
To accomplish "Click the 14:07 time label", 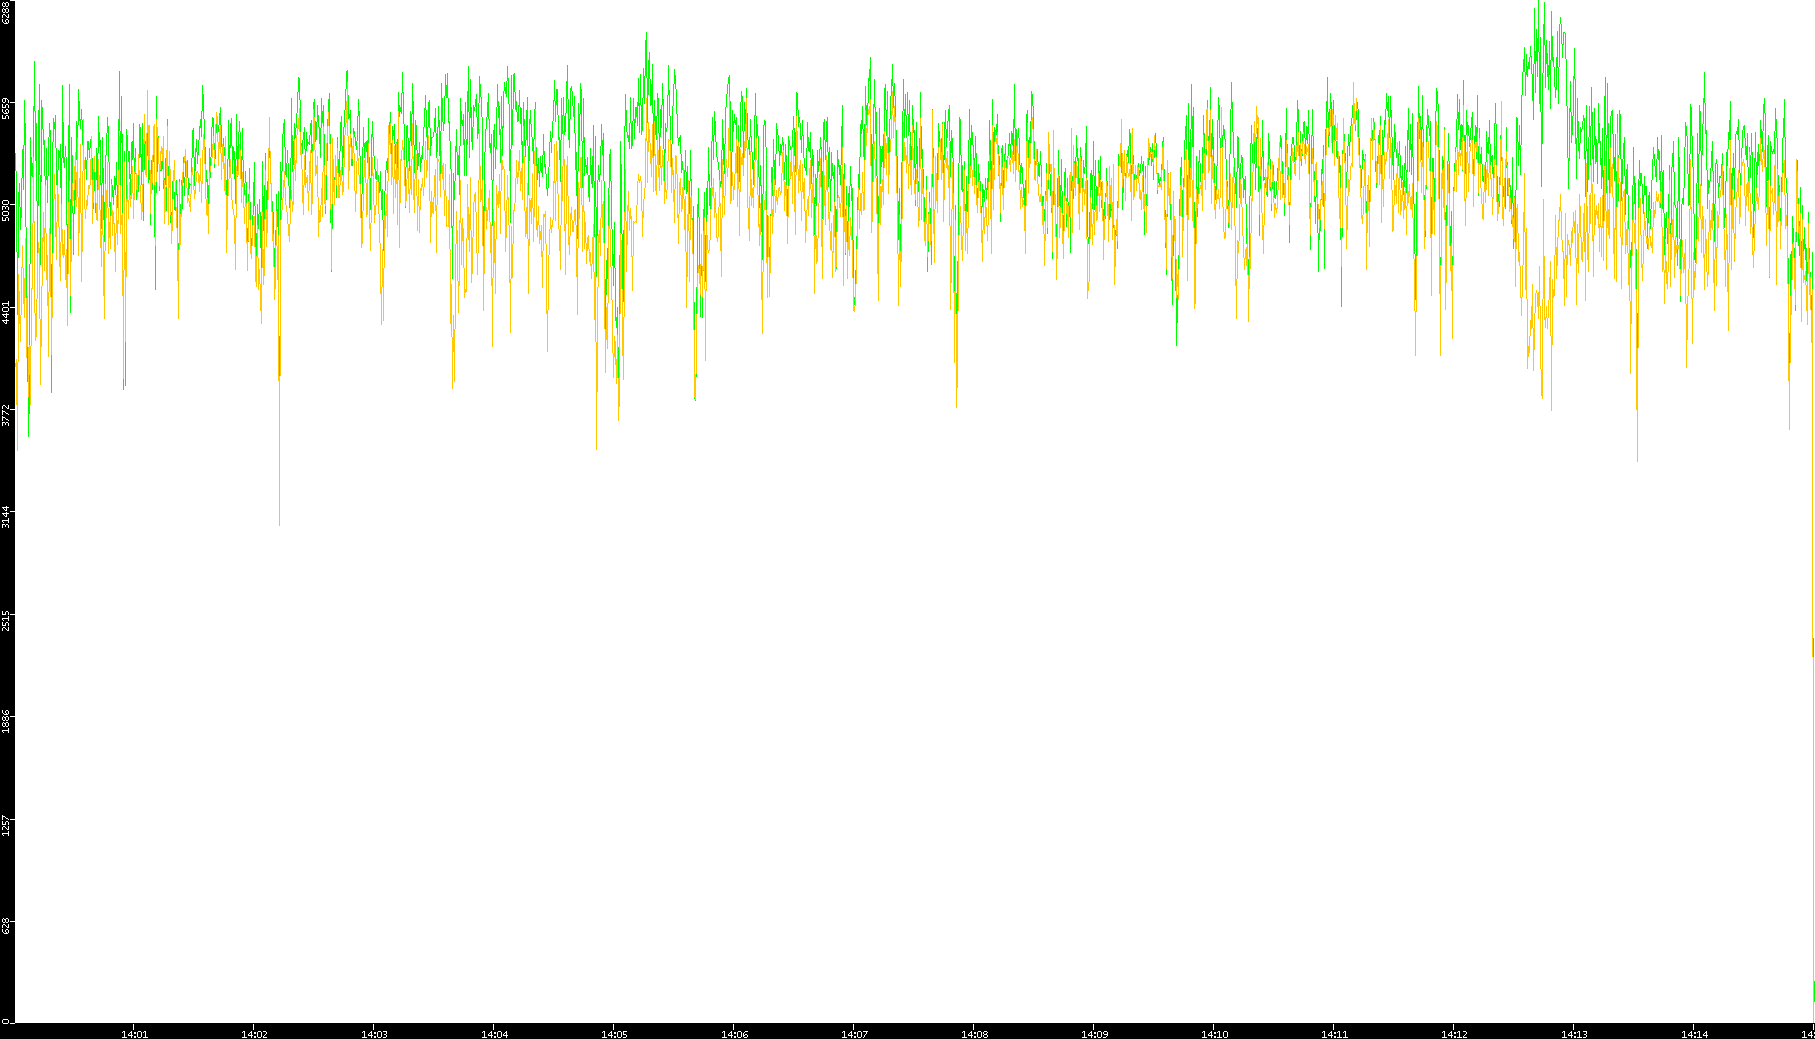I will [854, 1034].
